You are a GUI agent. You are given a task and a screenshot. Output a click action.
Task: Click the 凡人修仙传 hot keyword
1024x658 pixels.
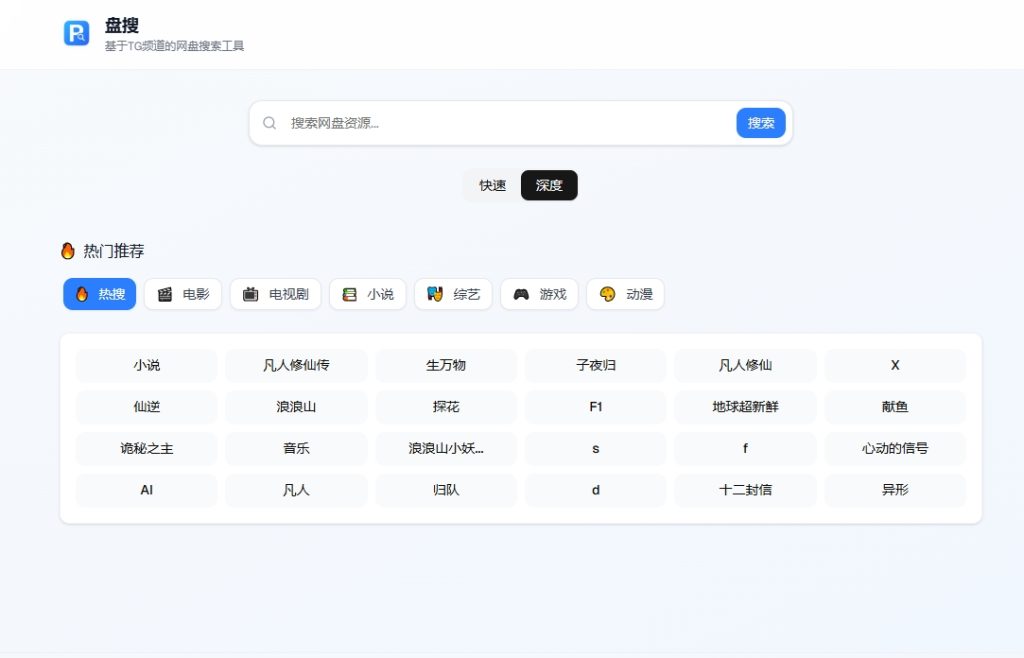(x=296, y=365)
